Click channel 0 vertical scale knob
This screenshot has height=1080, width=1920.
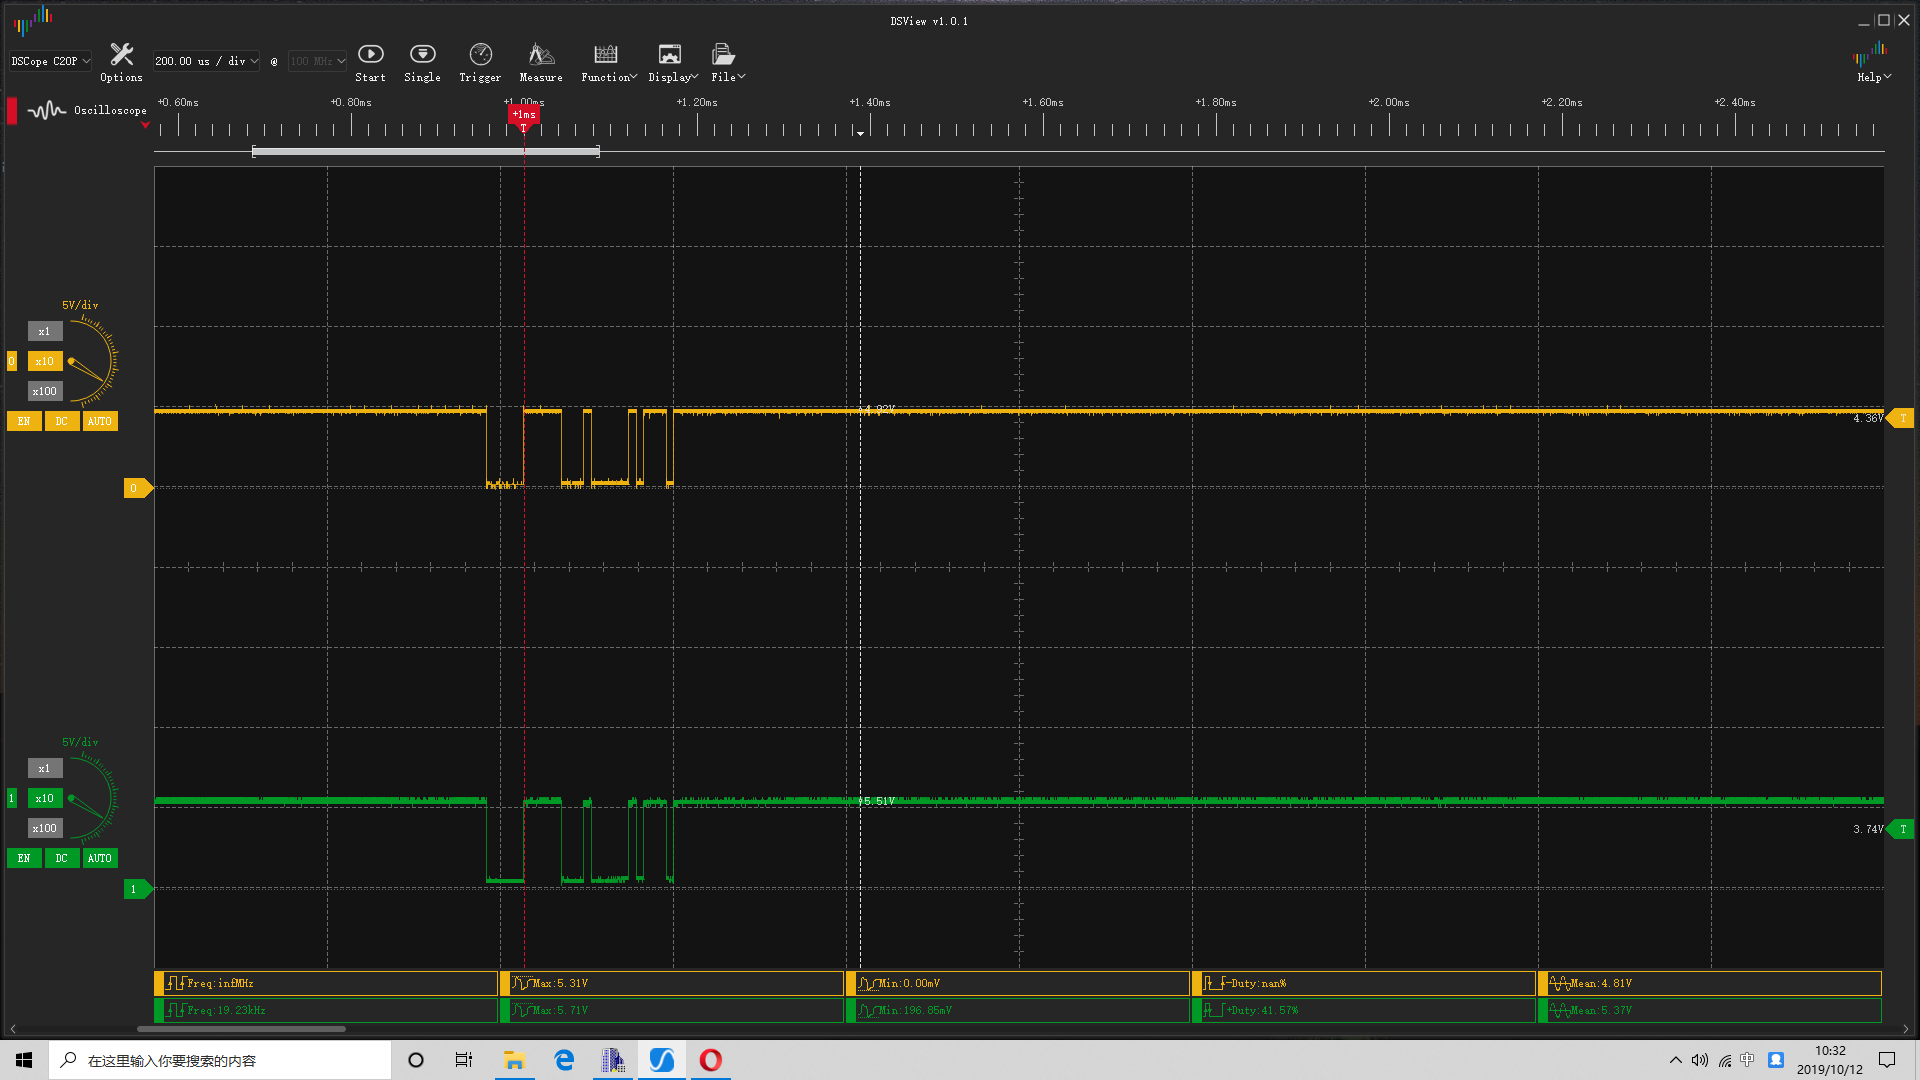(x=90, y=362)
